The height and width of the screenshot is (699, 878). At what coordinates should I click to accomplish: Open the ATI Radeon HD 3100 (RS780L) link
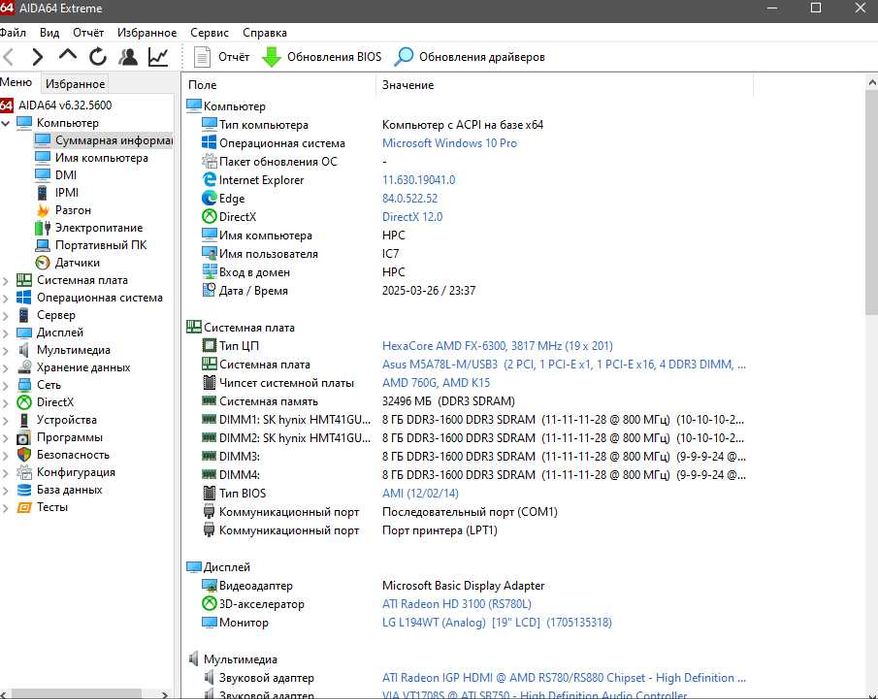[456, 604]
